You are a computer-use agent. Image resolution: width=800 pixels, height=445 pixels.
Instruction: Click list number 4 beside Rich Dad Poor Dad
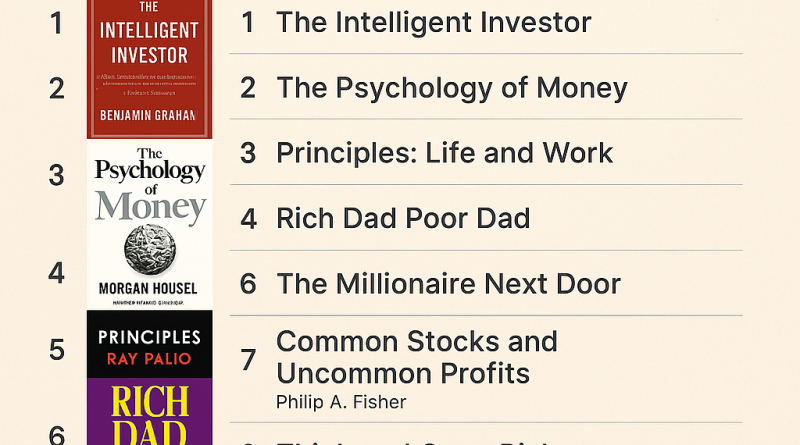pos(249,218)
